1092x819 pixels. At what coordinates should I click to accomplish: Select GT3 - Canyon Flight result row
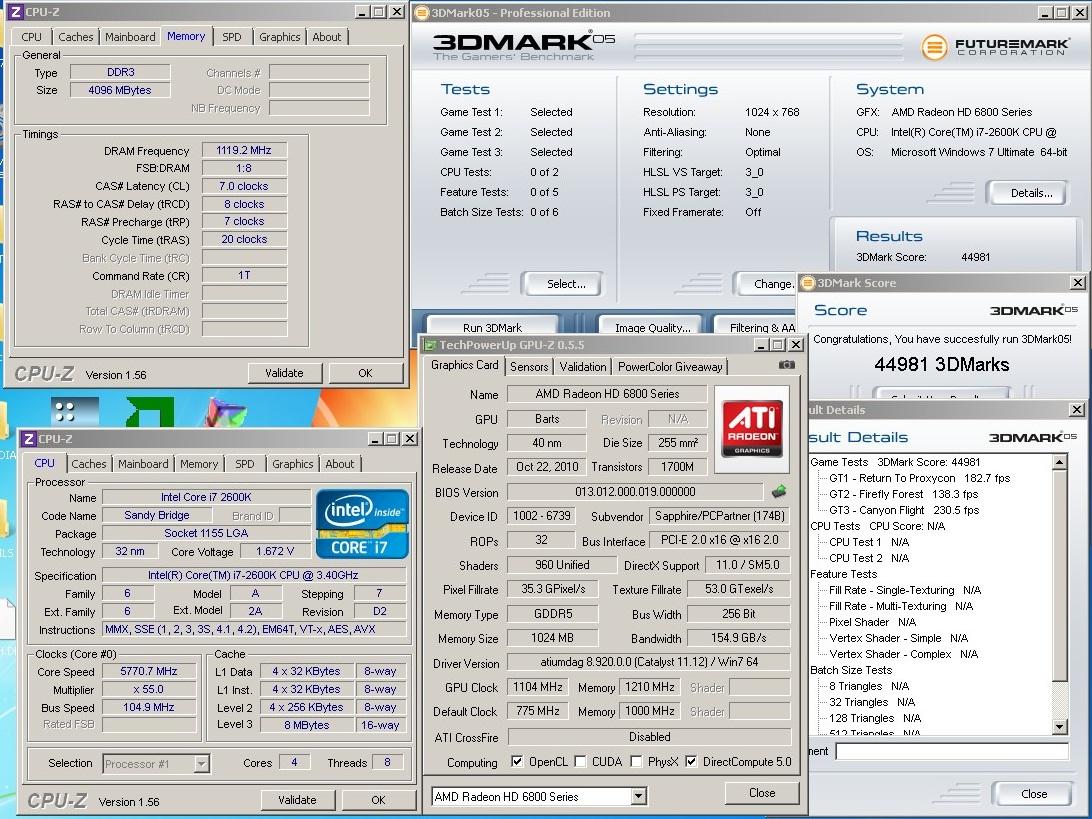[903, 510]
